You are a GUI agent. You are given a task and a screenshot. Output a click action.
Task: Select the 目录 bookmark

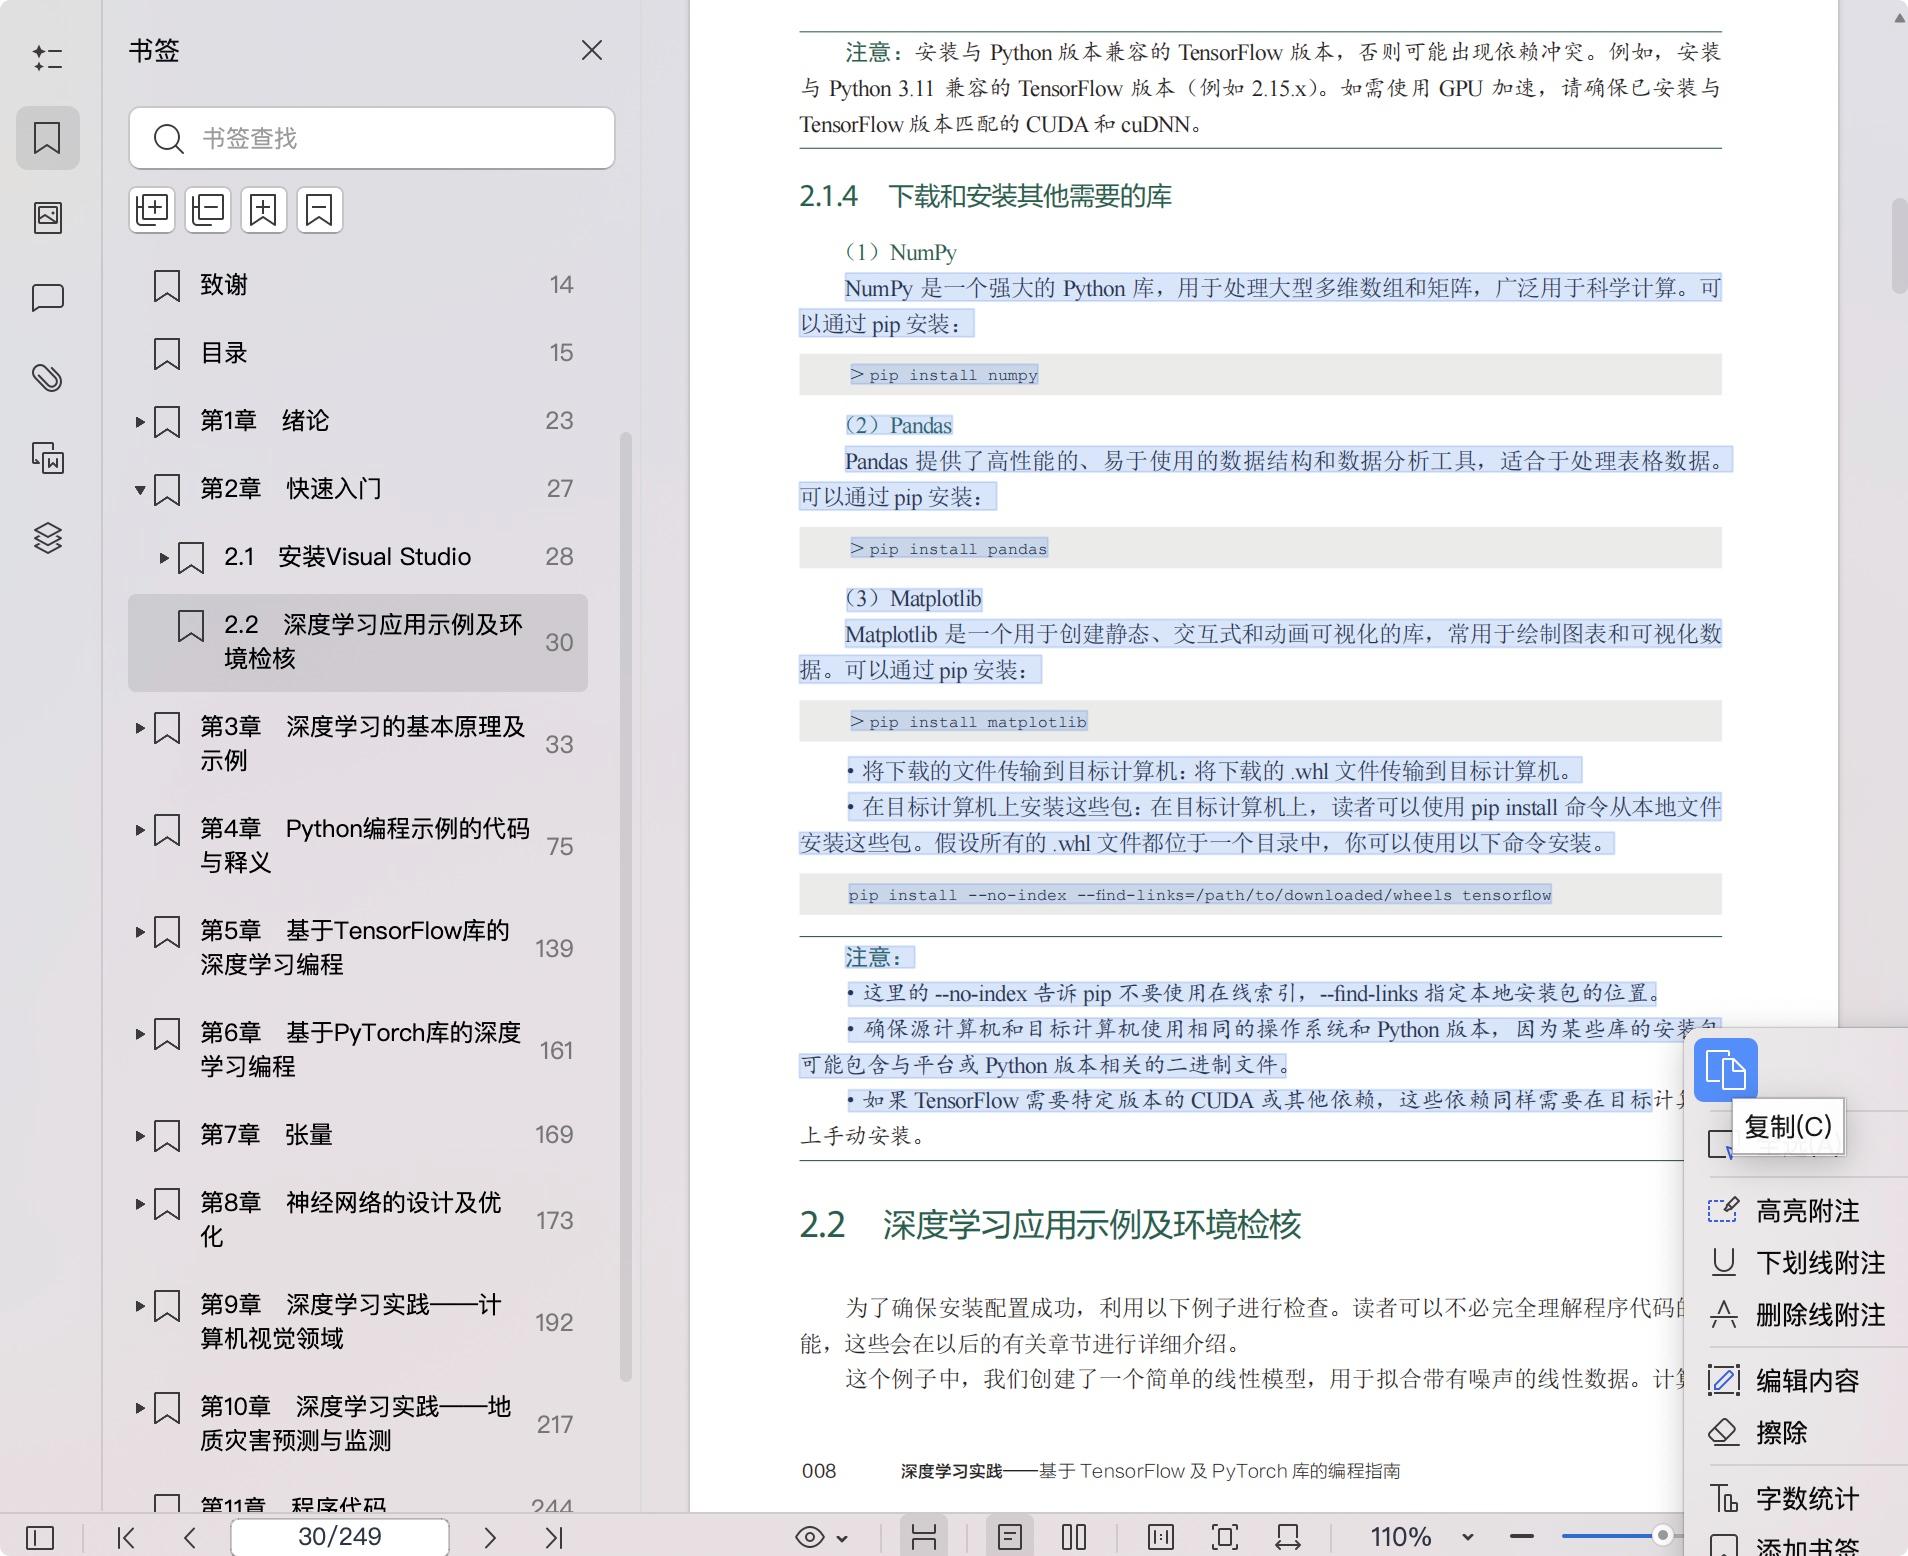point(358,353)
